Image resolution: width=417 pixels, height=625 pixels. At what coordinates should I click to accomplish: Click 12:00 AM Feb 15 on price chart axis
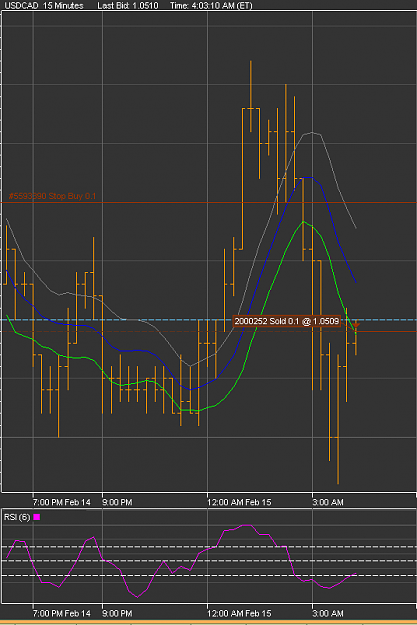[239, 502]
